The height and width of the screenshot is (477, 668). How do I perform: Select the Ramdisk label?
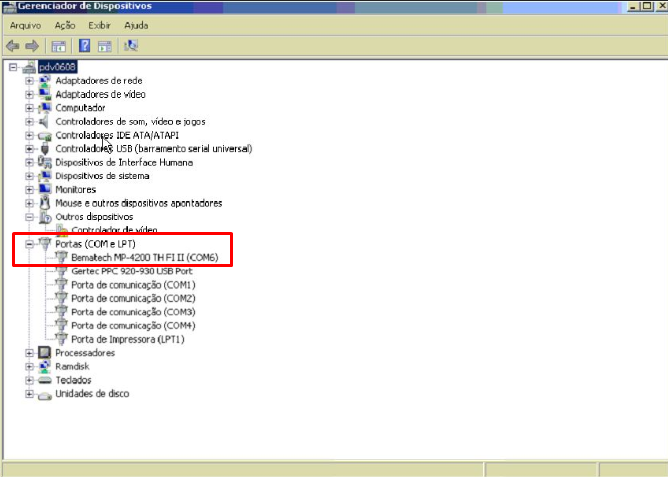[72, 366]
